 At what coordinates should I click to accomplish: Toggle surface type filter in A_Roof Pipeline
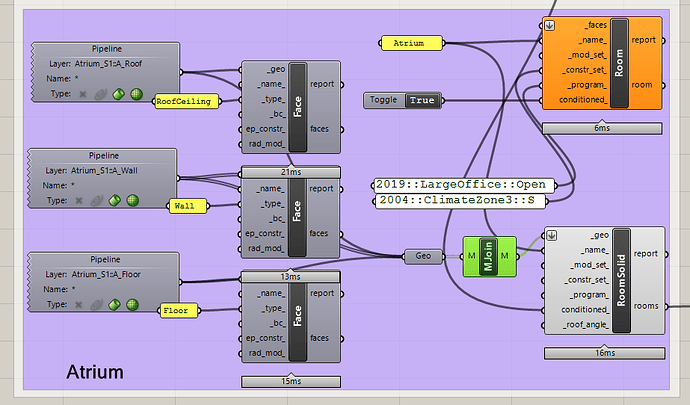coord(118,94)
